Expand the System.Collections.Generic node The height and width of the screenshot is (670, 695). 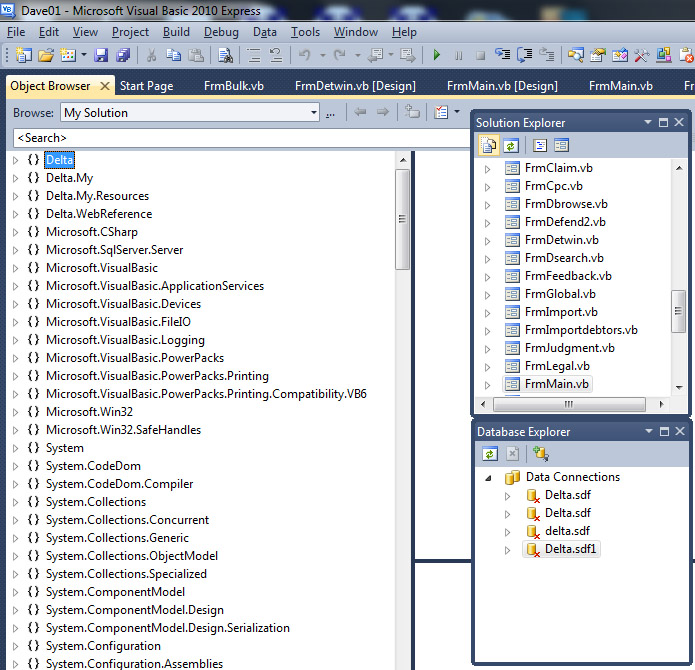[x=16, y=538]
